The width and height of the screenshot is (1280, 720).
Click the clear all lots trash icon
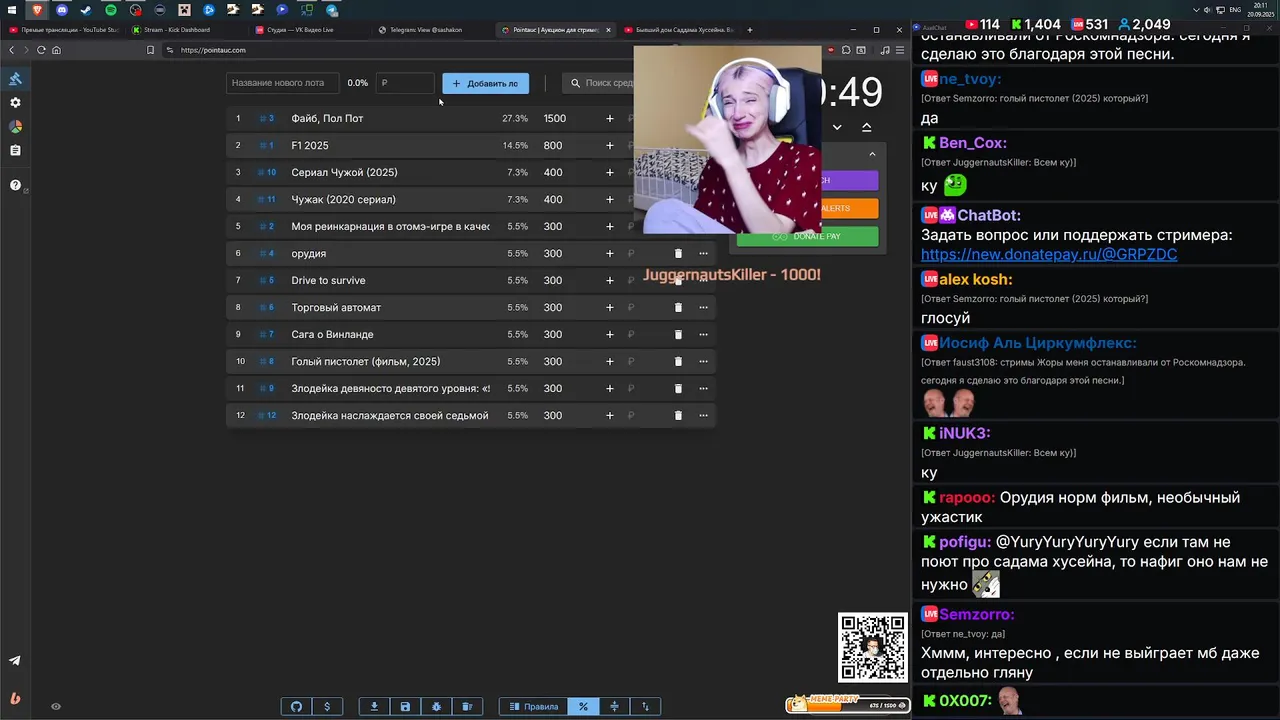pos(467,706)
